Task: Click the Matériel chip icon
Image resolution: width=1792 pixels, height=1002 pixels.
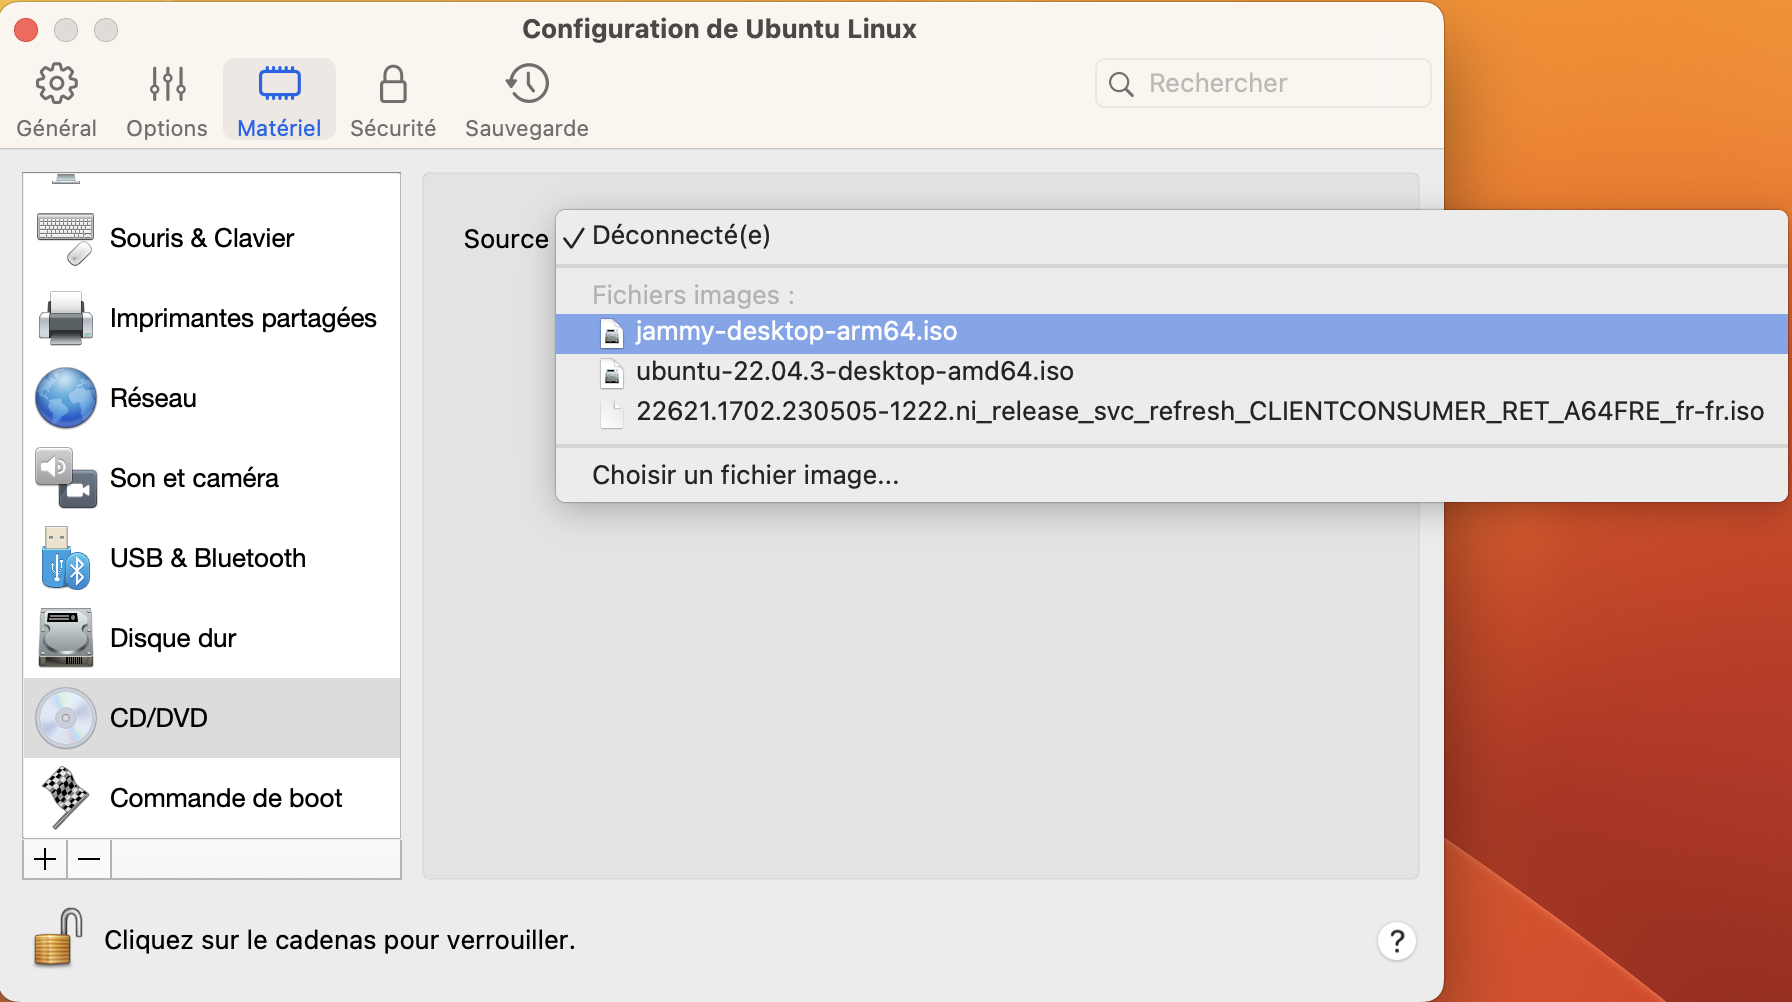Action: [x=280, y=84]
